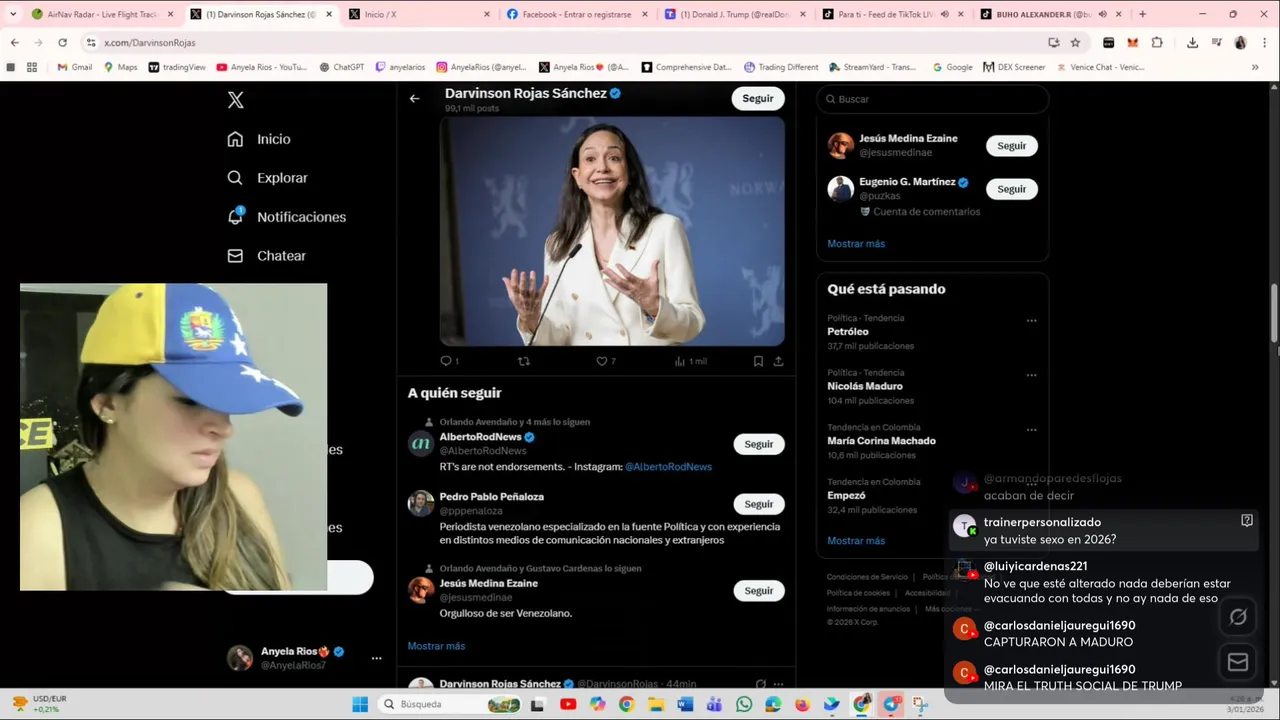Follow Eugenio G. Martínez with Seguir
1280x720 pixels.
tap(1011, 189)
